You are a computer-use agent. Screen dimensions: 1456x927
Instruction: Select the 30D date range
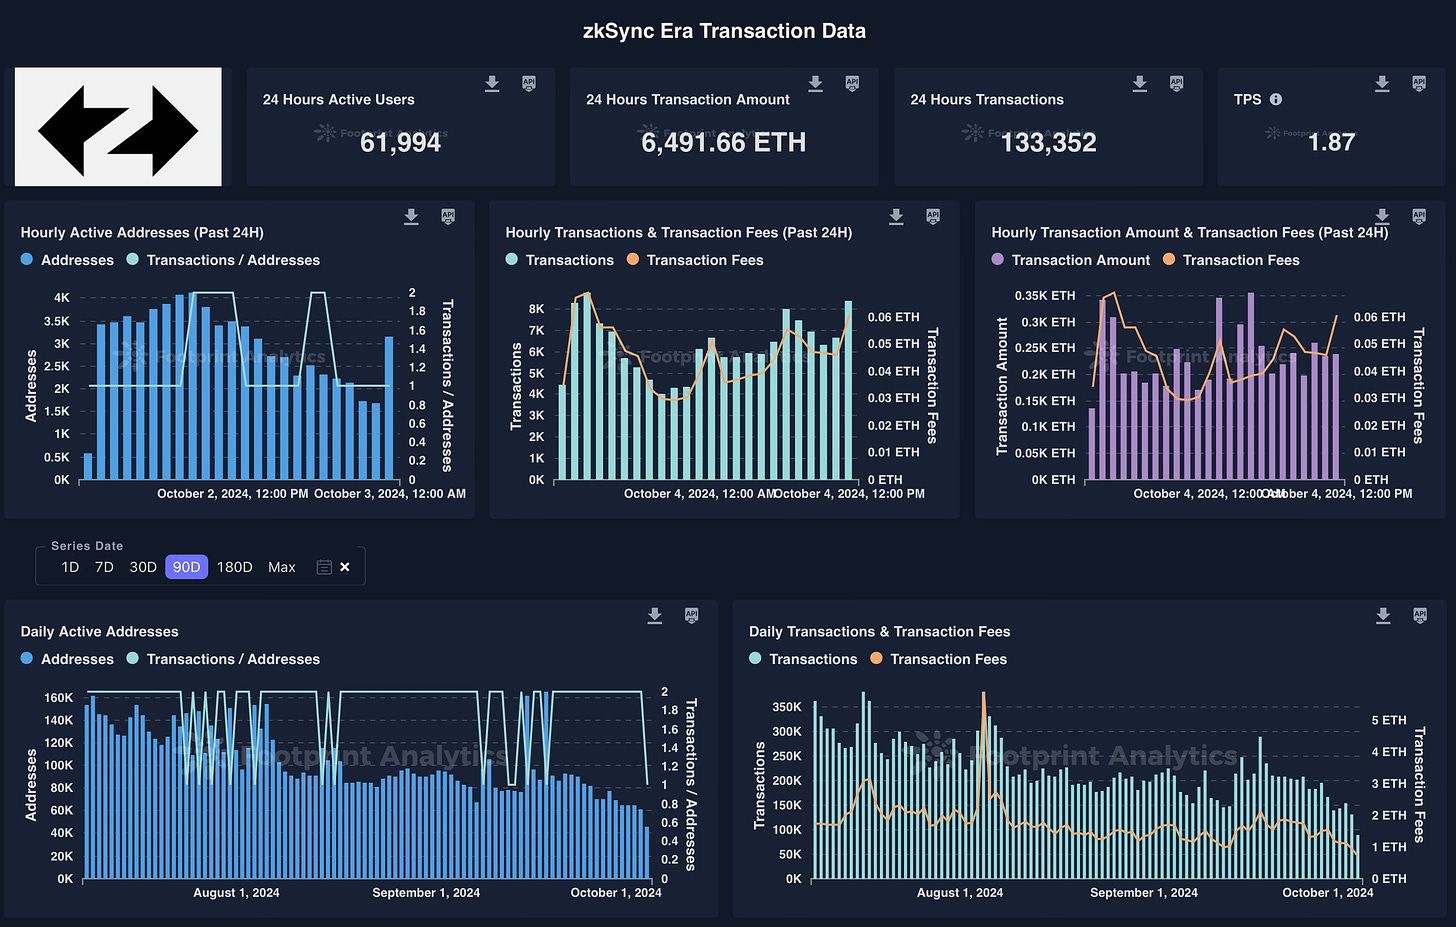(143, 567)
